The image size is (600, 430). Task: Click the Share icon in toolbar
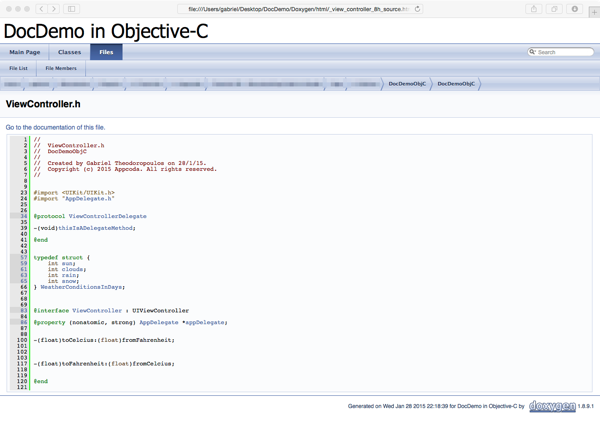pos(534,9)
